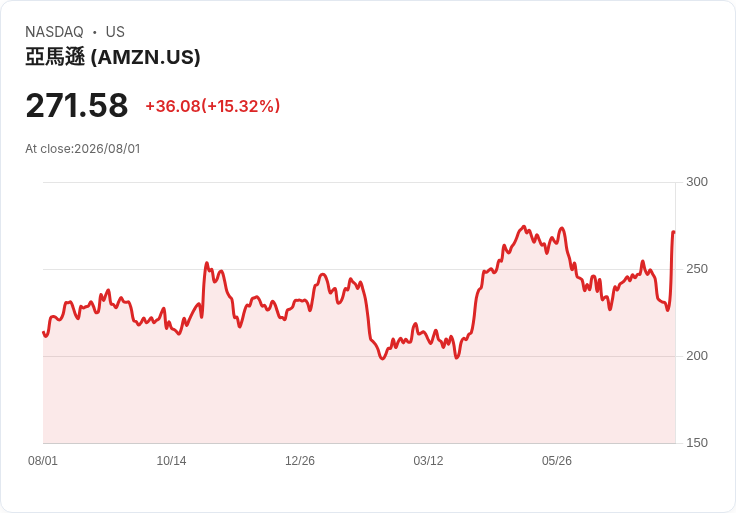The image size is (736, 513).
Task: Click the price line's first point at 08/01
Action: (x=44, y=332)
